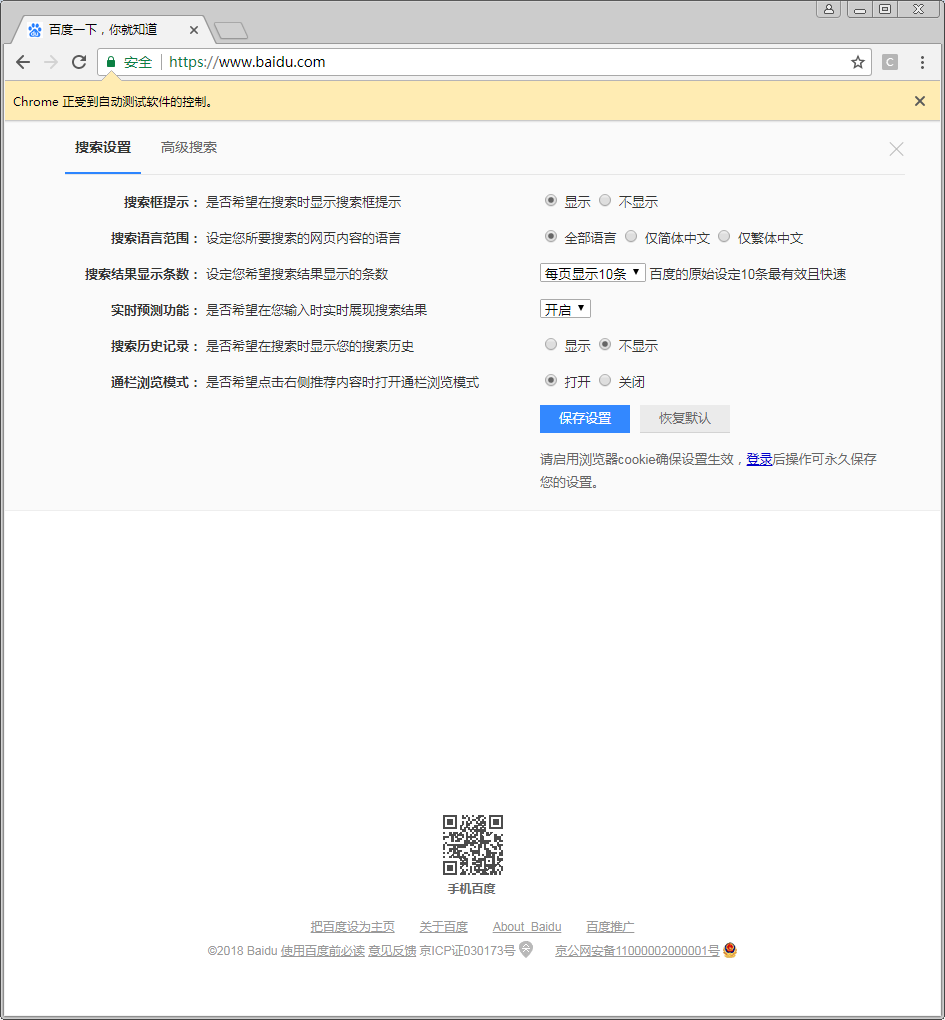Reload the Baidu page
Viewport: 945px width, 1020px height.
(79, 62)
